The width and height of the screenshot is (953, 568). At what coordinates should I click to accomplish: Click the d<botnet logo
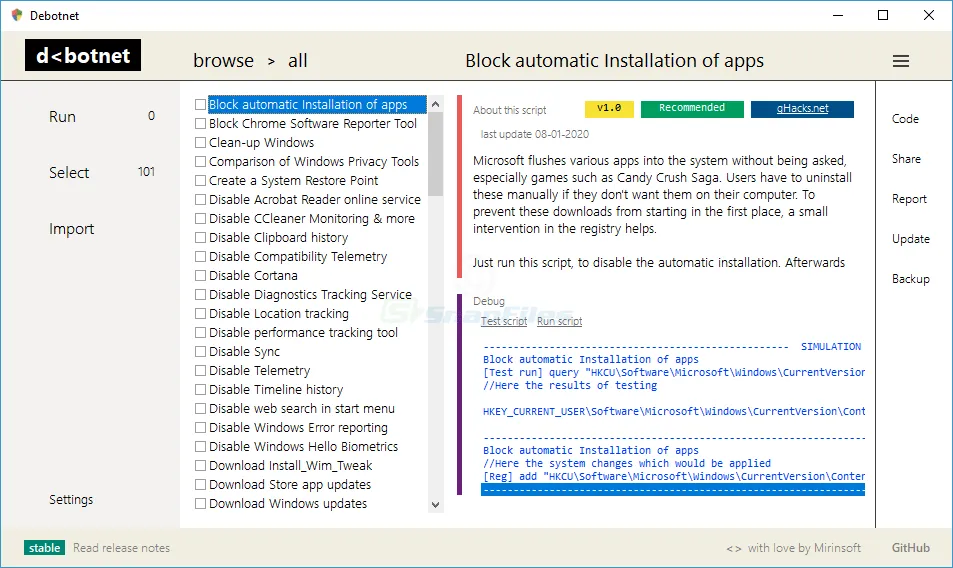click(x=83, y=55)
